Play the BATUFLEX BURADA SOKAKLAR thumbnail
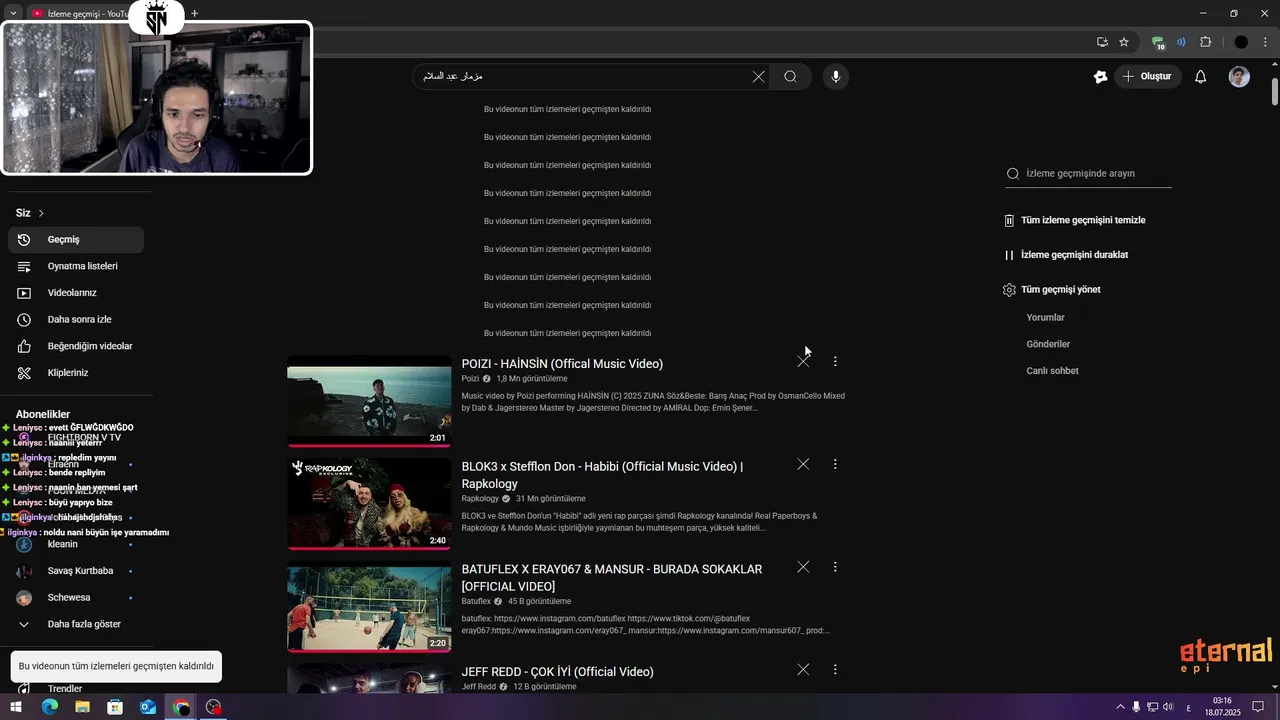1280x720 pixels. pyautogui.click(x=369, y=607)
